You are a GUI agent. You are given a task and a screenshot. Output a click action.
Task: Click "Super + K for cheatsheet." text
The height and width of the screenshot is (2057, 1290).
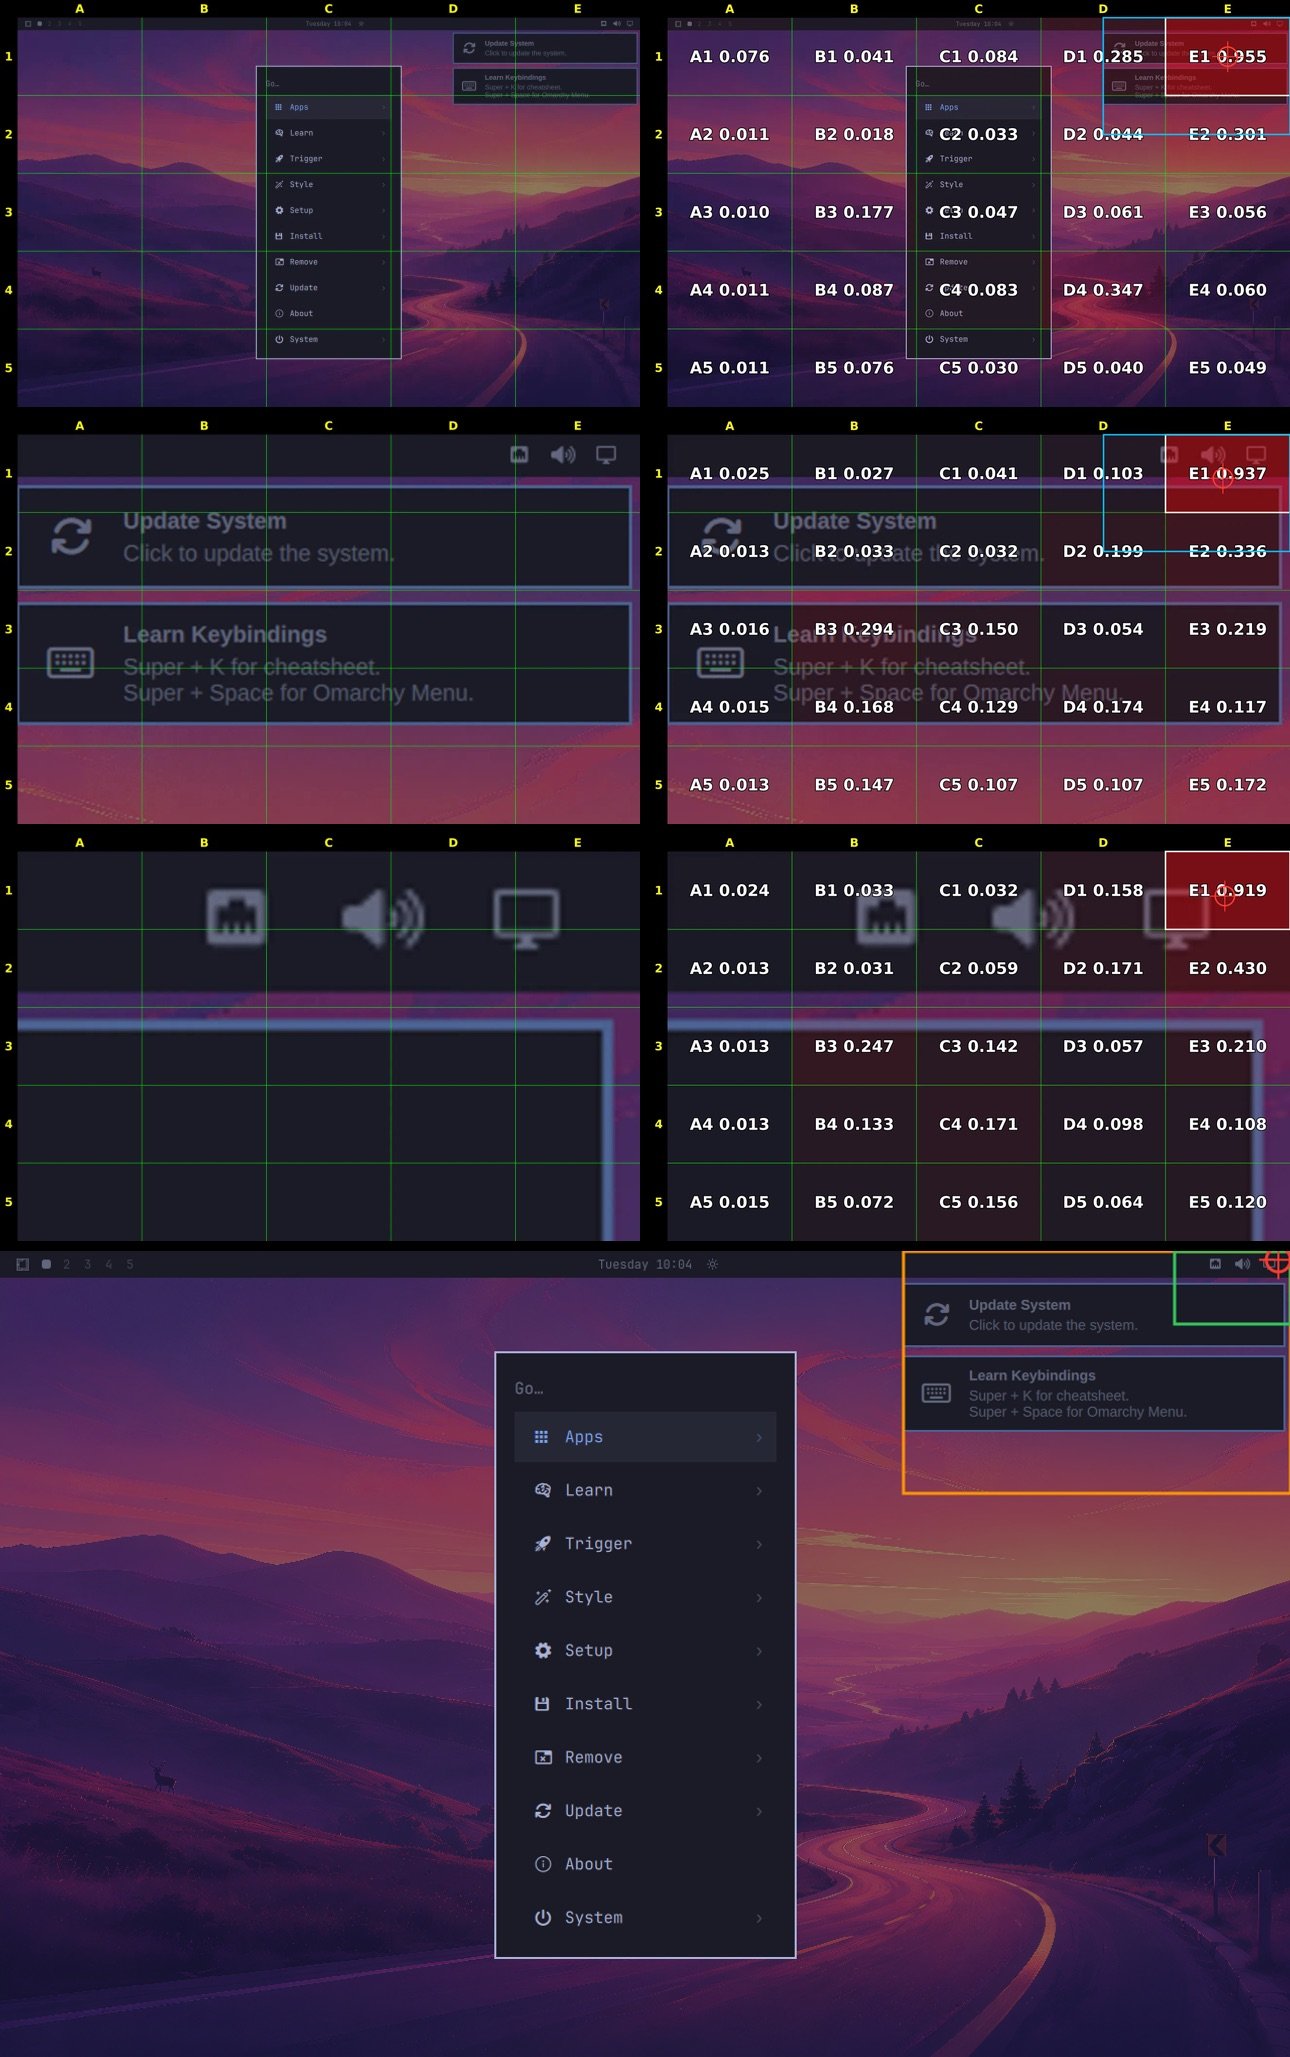click(1048, 1396)
